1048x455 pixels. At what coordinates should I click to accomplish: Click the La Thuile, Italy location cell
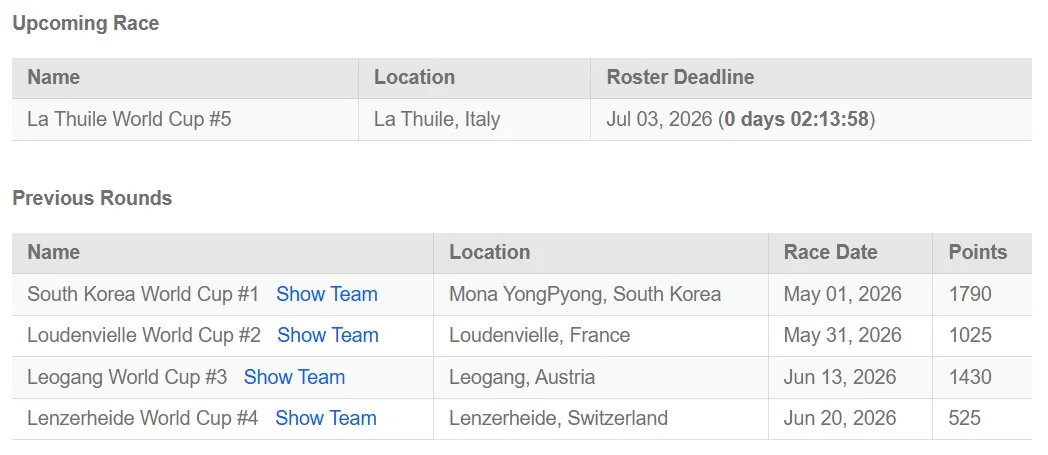click(x=475, y=119)
